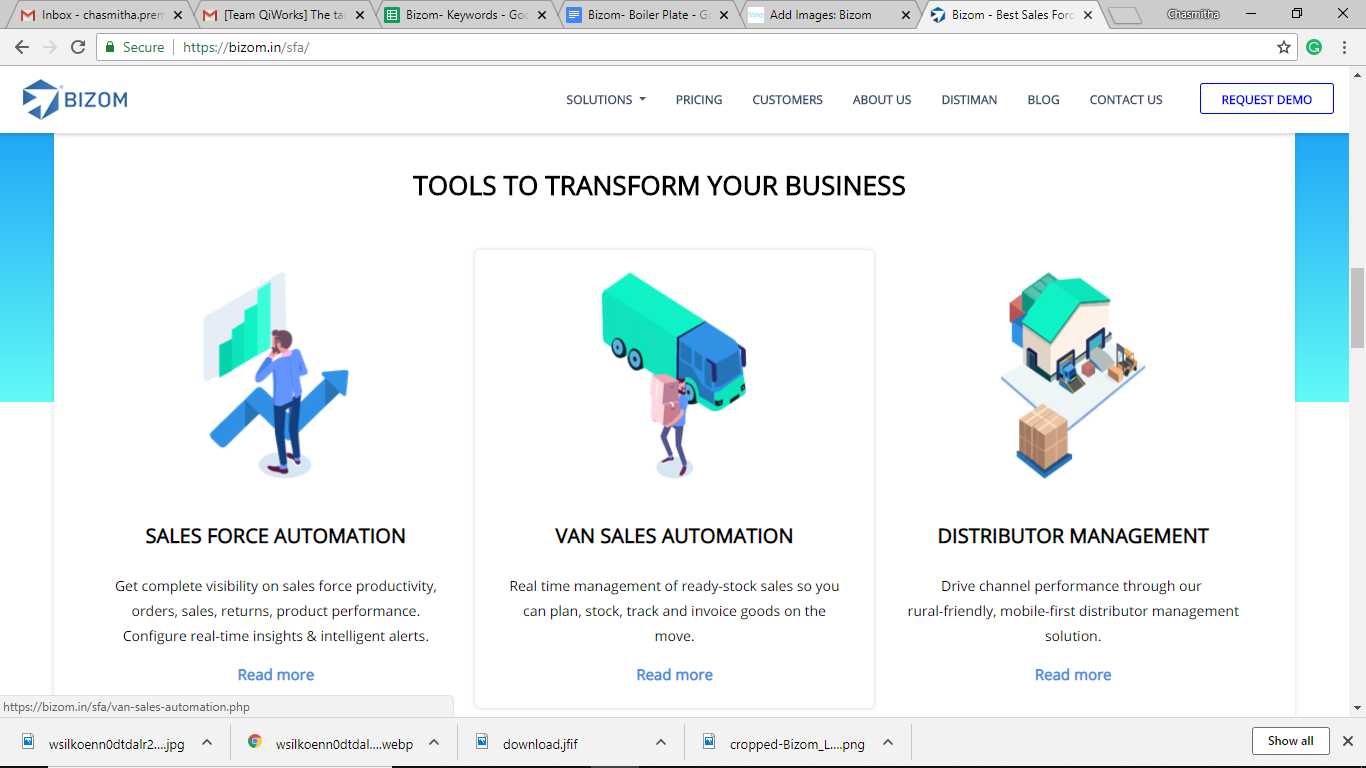Click the Van Sales Automation truck illustration
Viewport: 1366px width, 768px height.
click(x=674, y=375)
